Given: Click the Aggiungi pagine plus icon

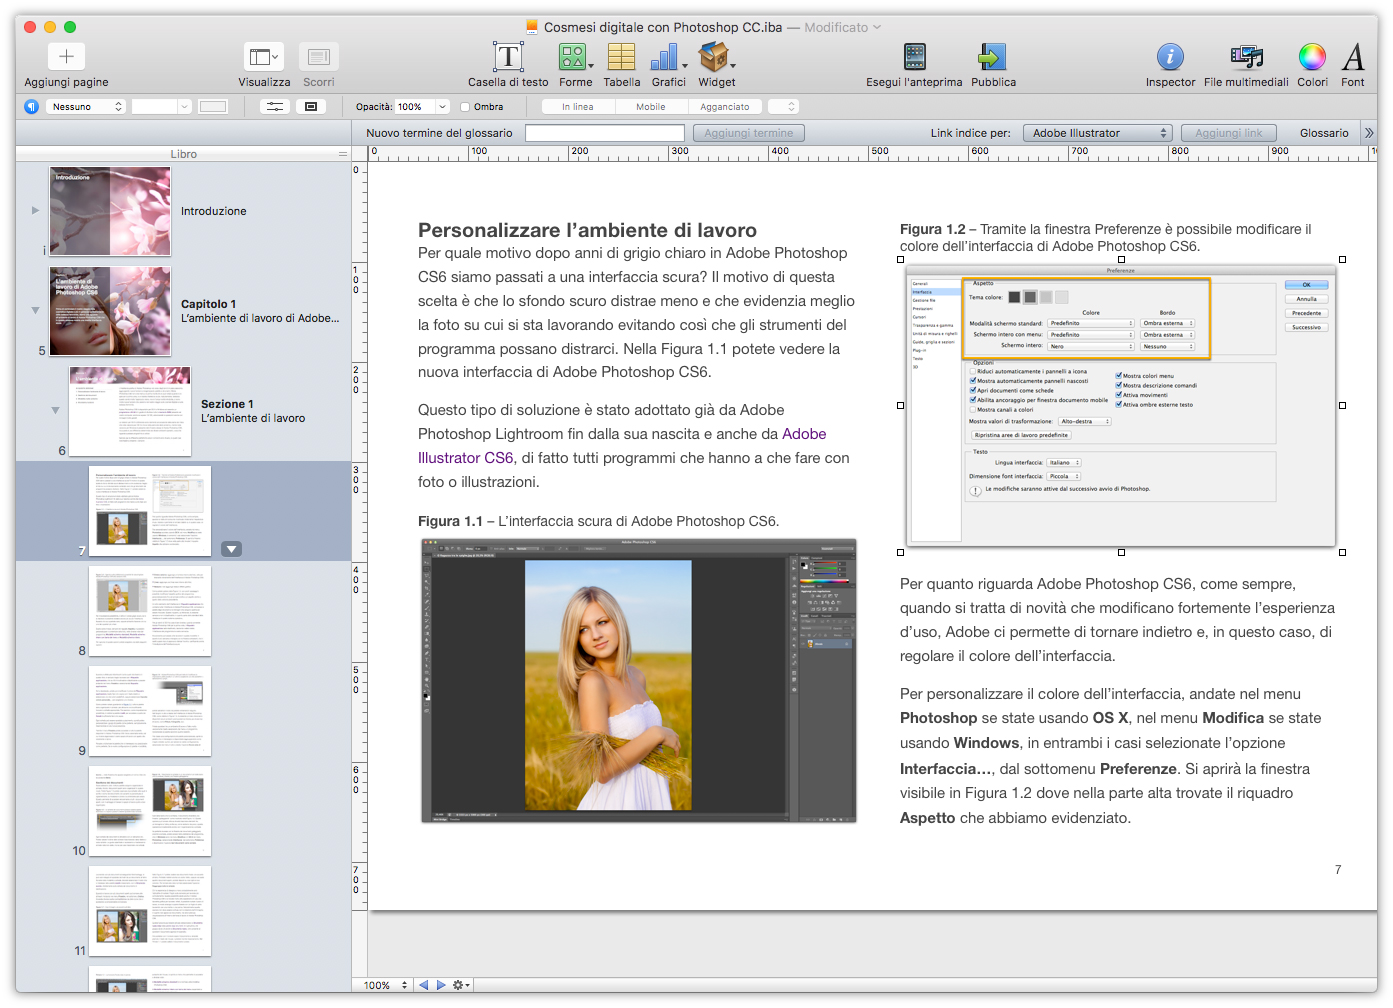Looking at the screenshot, I should [66, 57].
